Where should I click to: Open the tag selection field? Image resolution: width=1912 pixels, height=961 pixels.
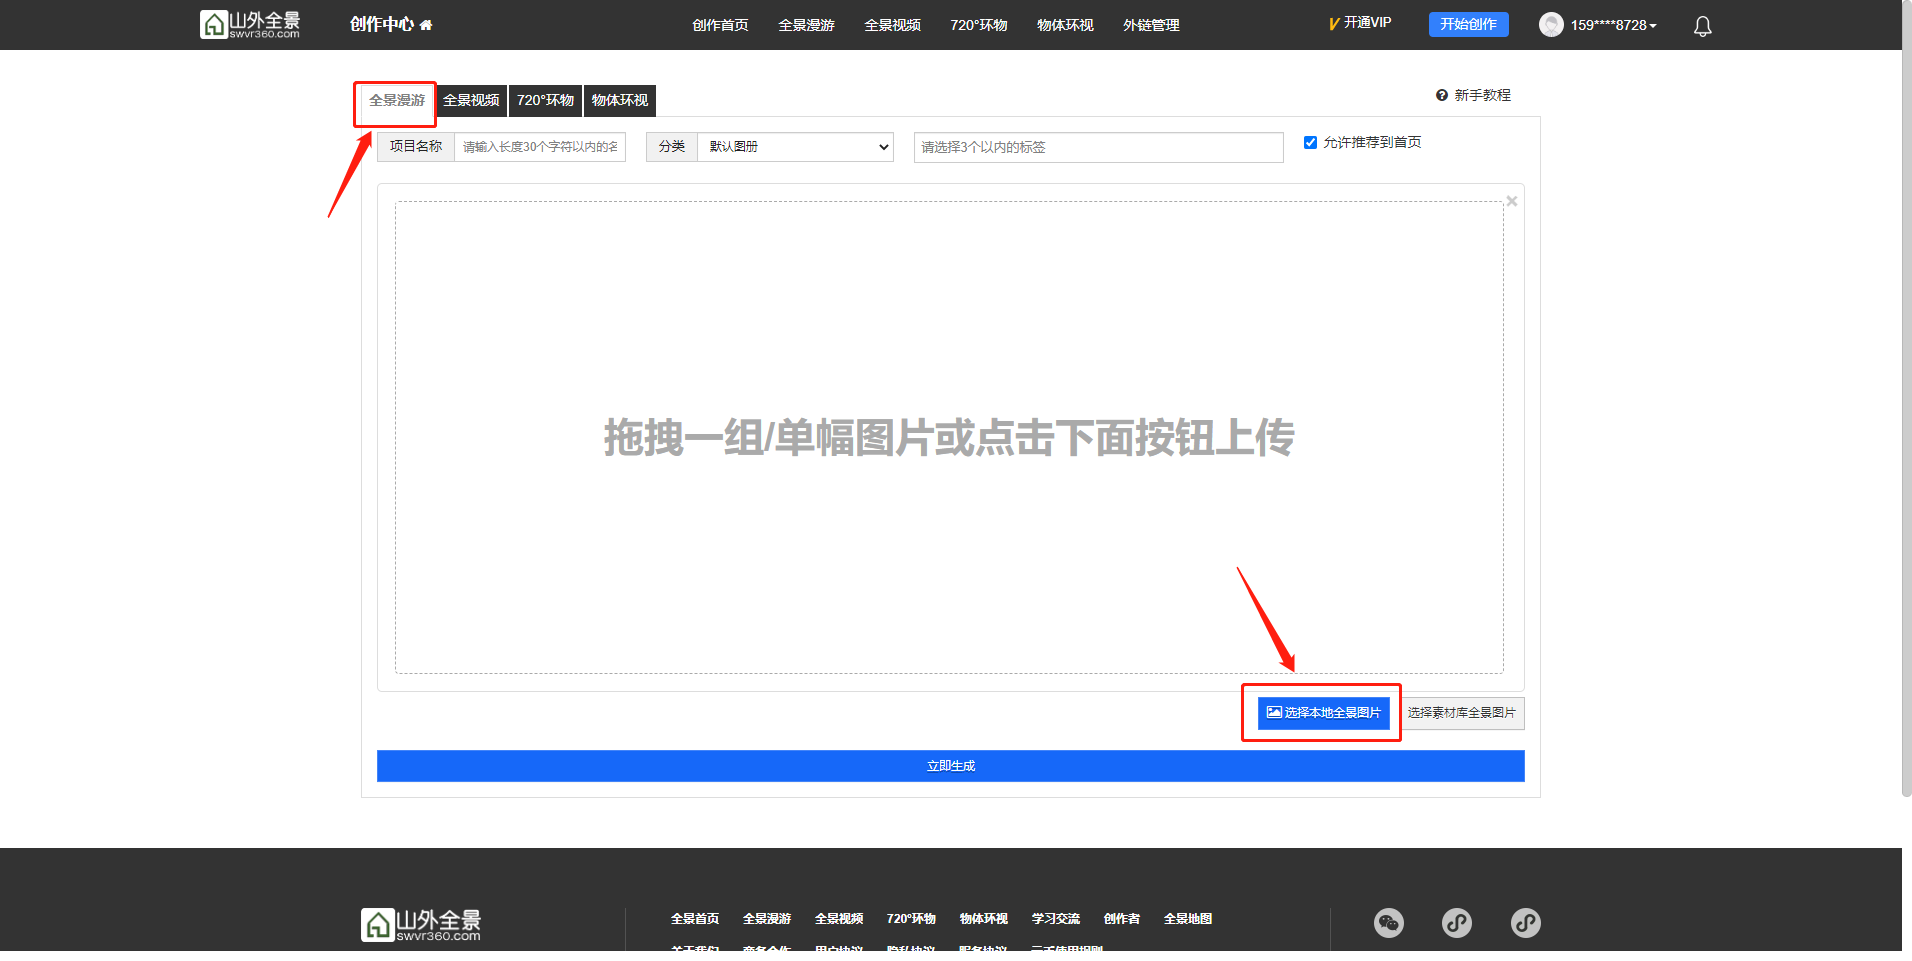click(1097, 147)
